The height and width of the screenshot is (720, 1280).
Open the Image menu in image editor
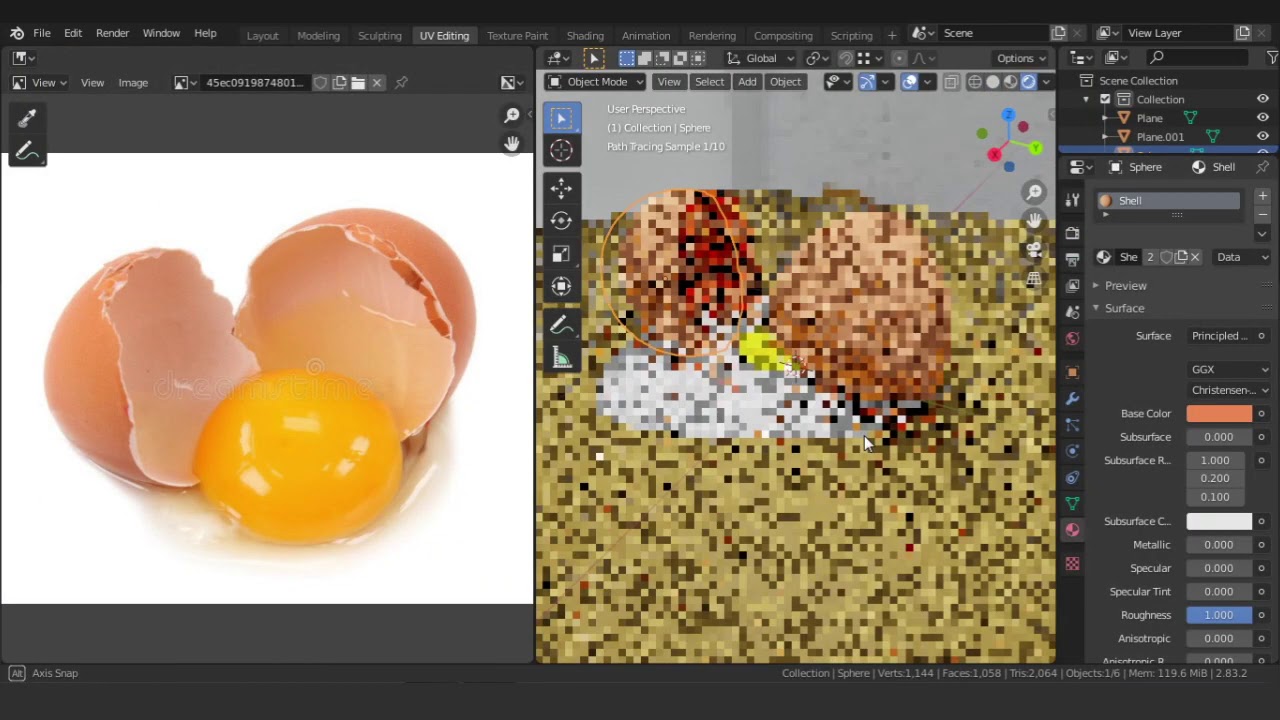[133, 82]
